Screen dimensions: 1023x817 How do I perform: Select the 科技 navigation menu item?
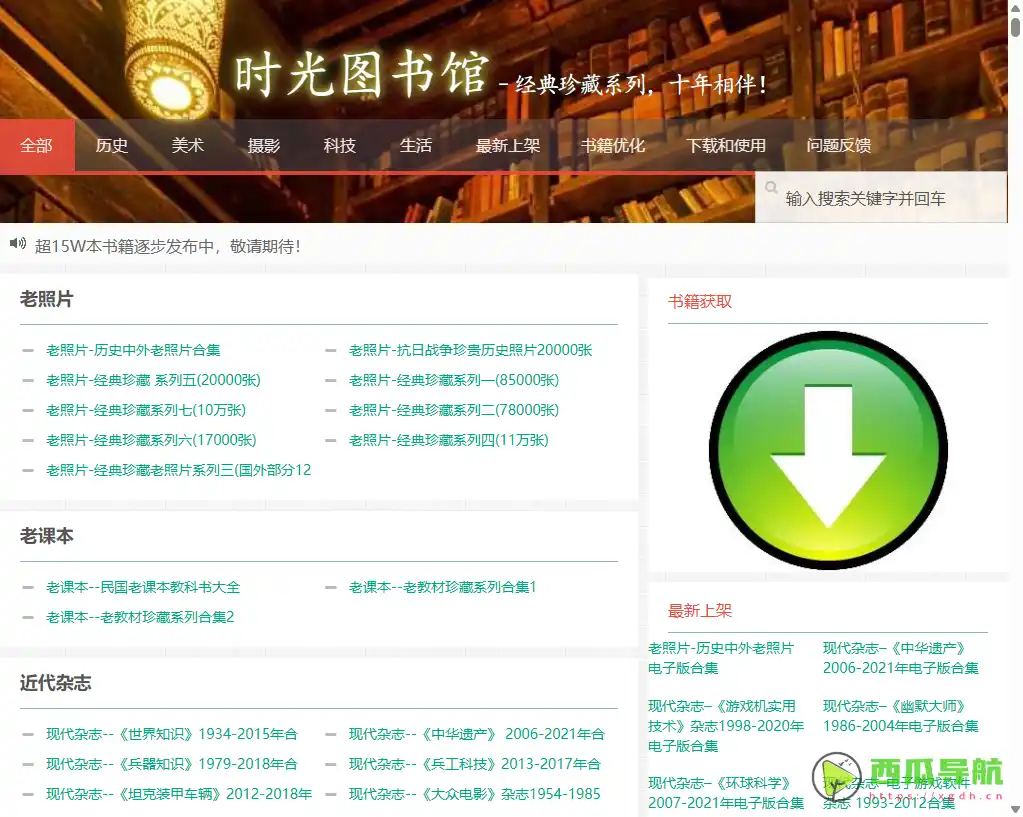(340, 145)
